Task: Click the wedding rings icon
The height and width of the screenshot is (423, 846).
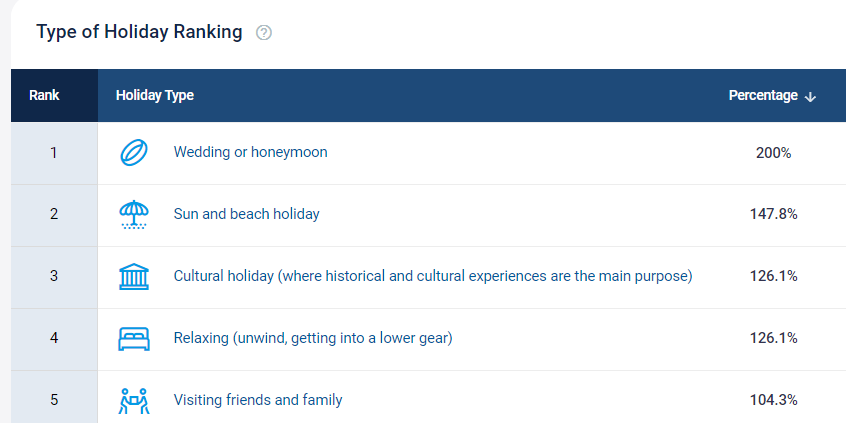Action: (134, 153)
